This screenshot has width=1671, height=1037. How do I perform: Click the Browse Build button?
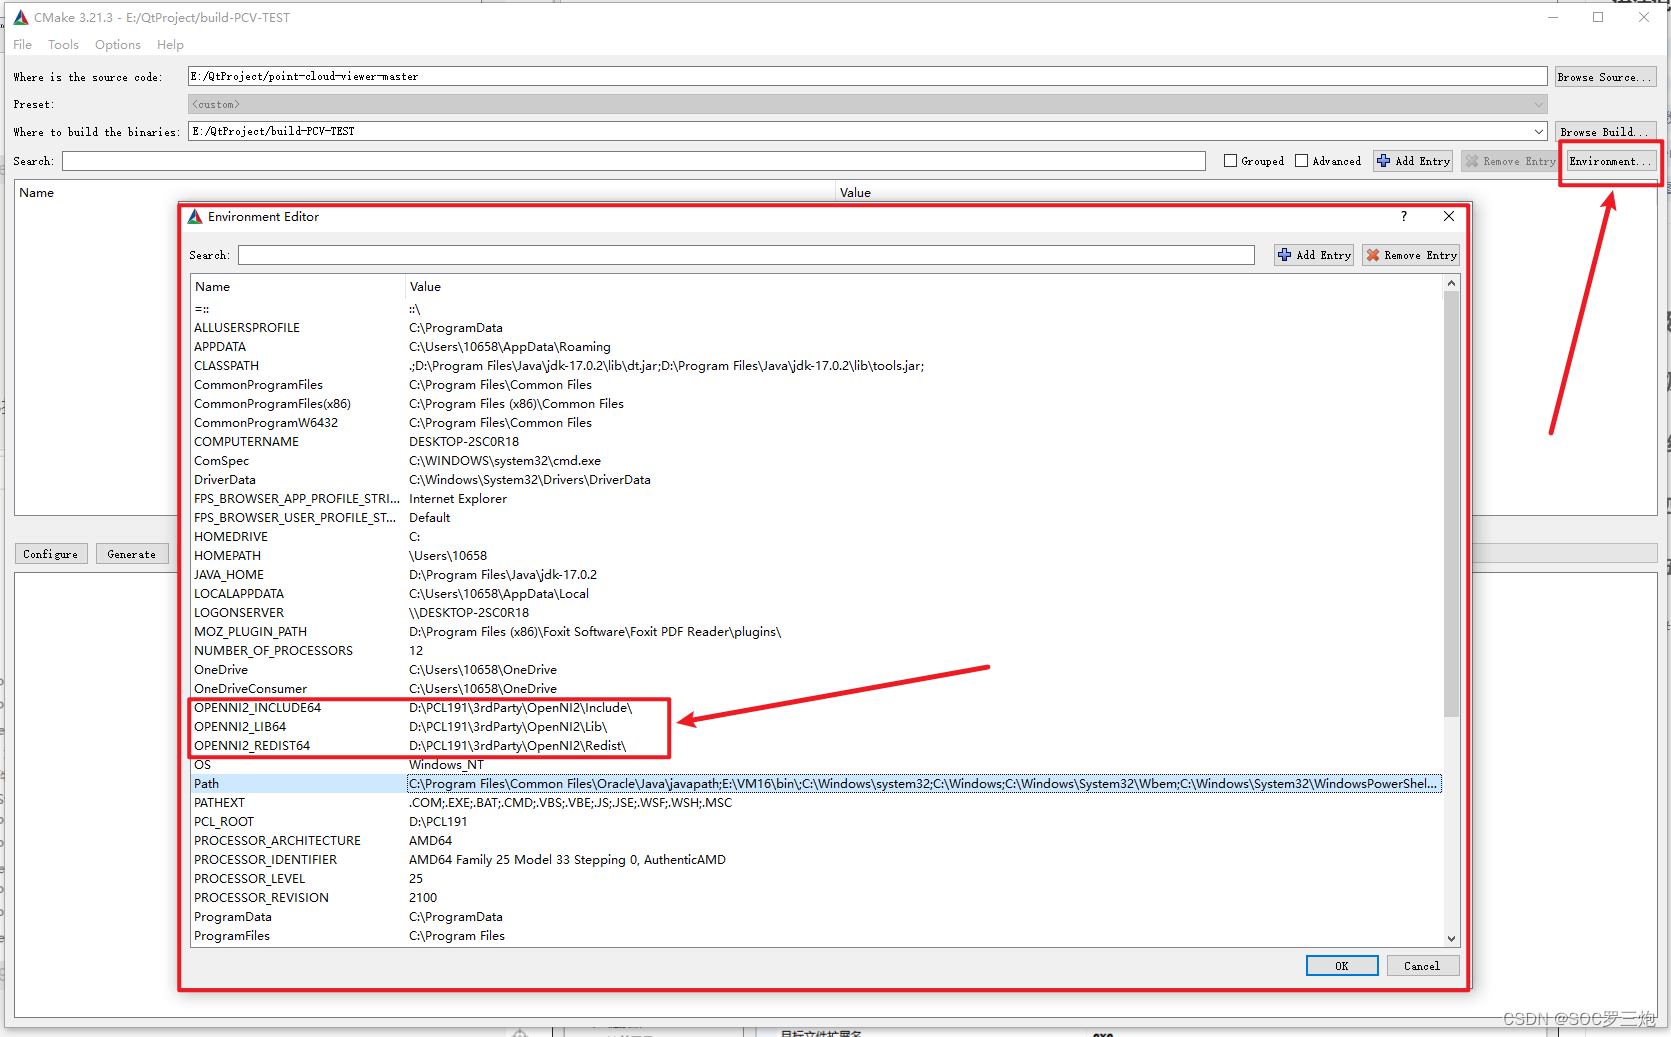pos(1605,131)
